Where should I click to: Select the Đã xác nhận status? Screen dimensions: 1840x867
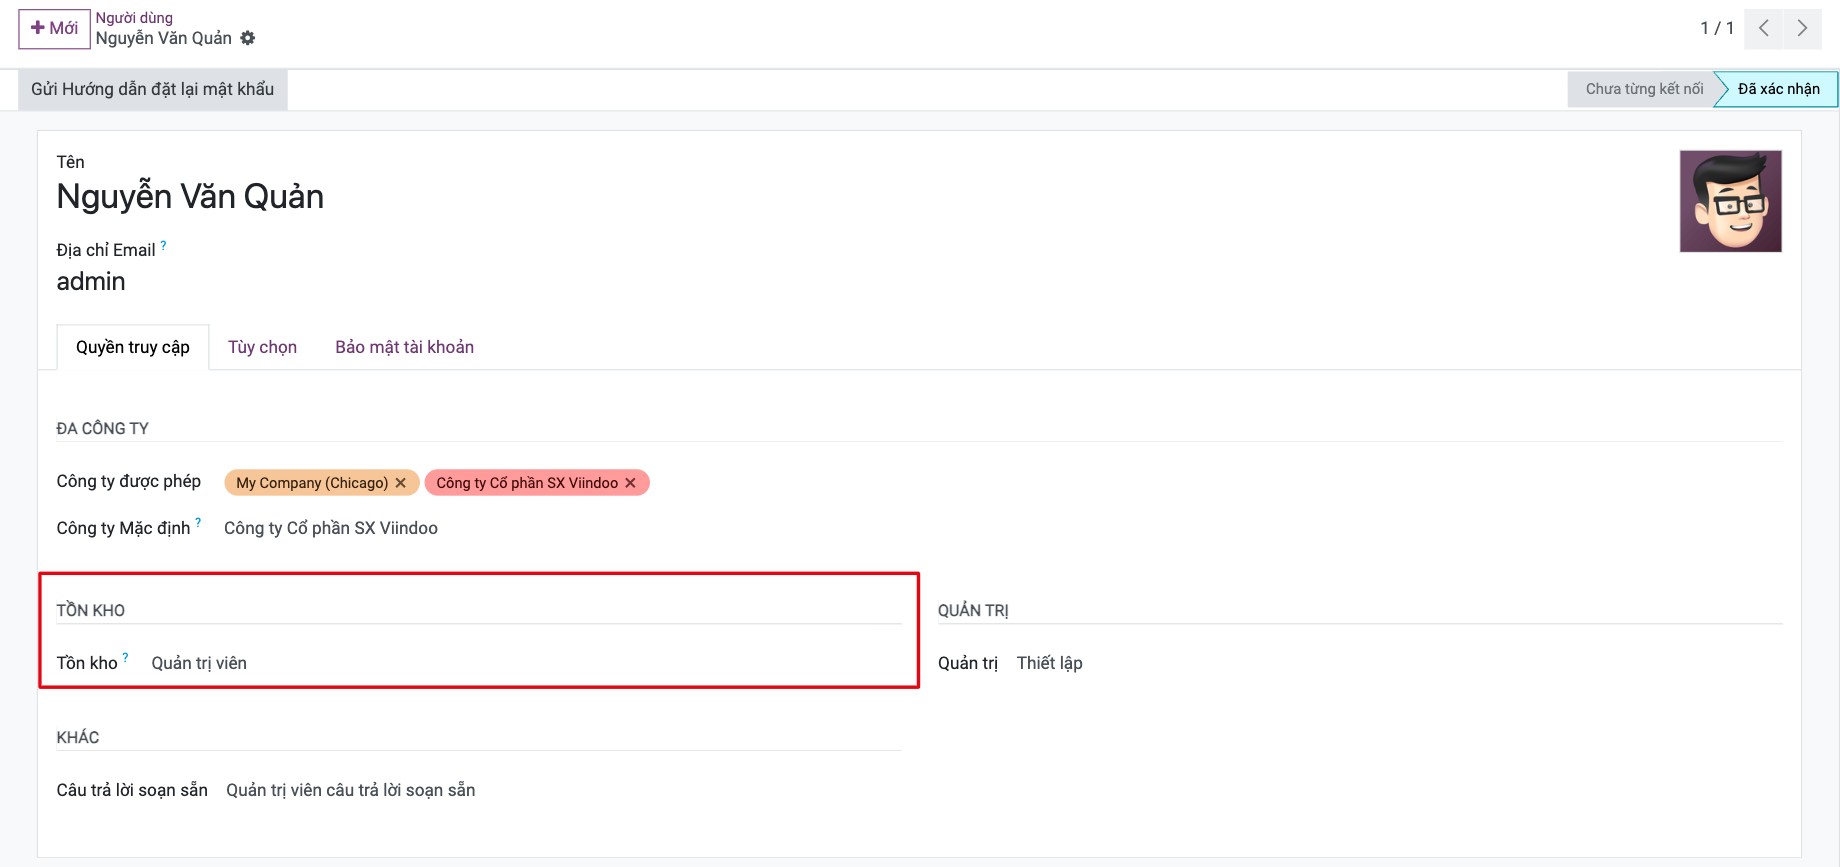point(1778,89)
